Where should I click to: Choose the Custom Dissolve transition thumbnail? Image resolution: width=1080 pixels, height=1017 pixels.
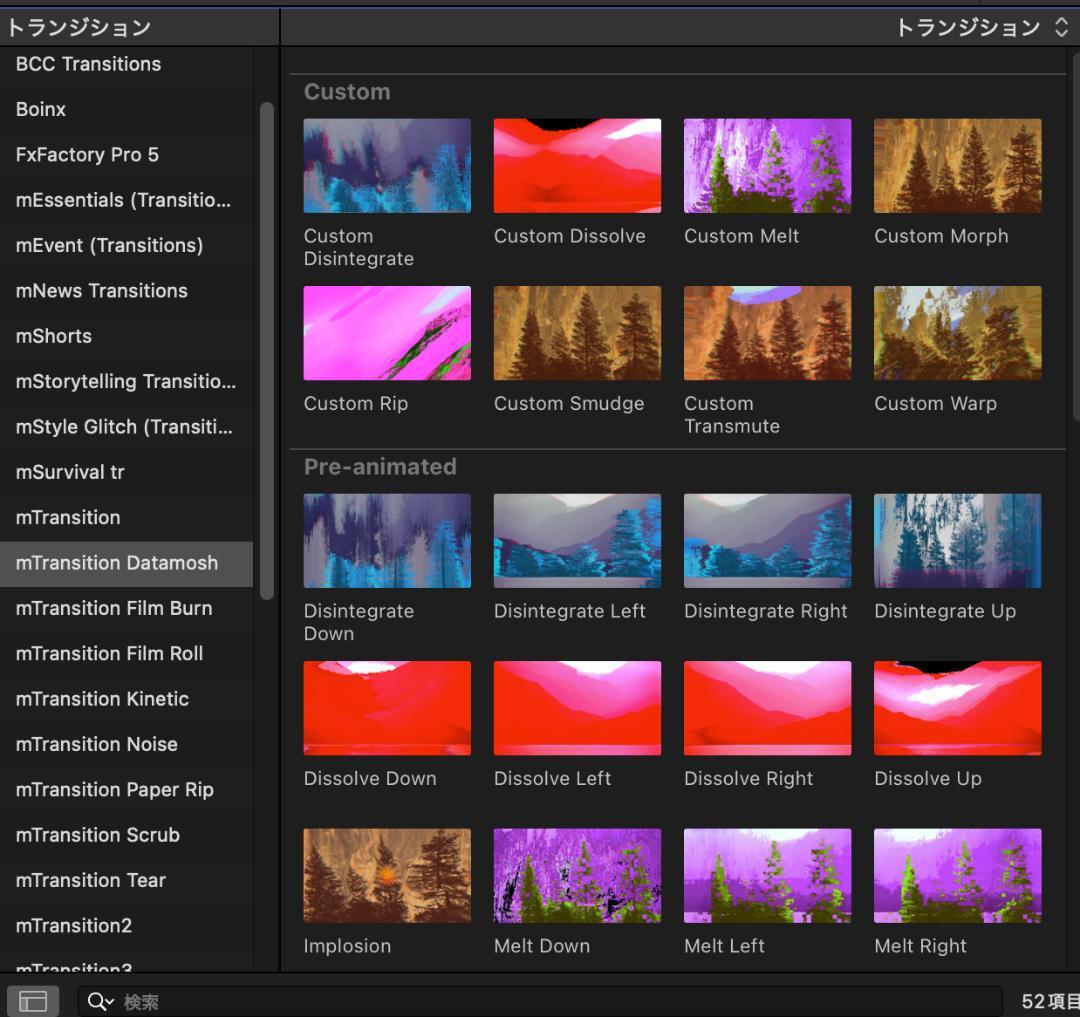coord(577,166)
